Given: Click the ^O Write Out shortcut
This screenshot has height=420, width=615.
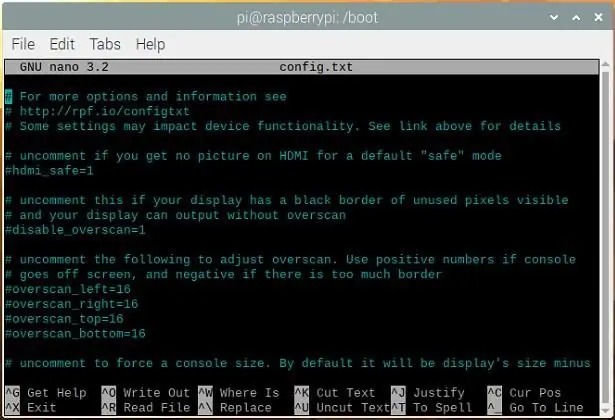Looking at the screenshot, I should [x=146, y=393].
